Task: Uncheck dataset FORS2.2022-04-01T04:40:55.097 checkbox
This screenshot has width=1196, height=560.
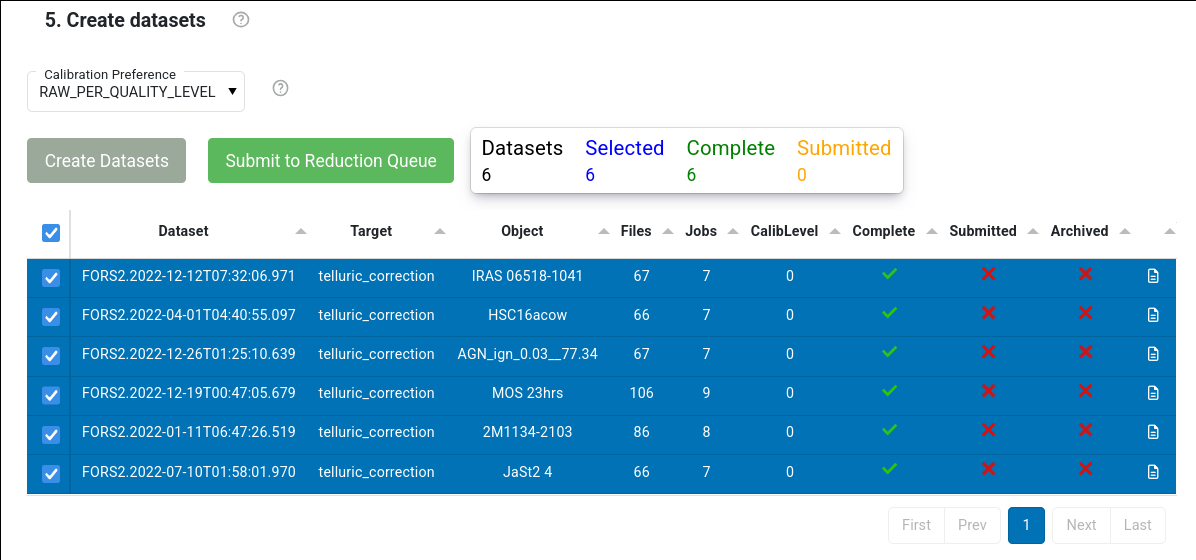Action: point(50,317)
